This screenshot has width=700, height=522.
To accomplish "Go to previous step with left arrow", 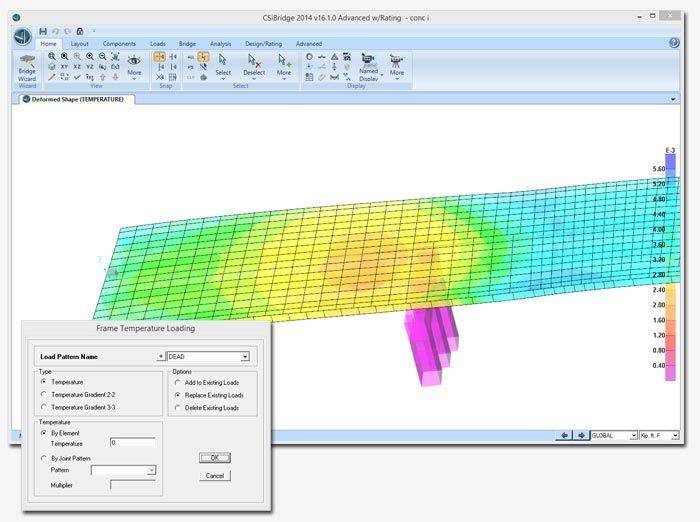I will (564, 435).
